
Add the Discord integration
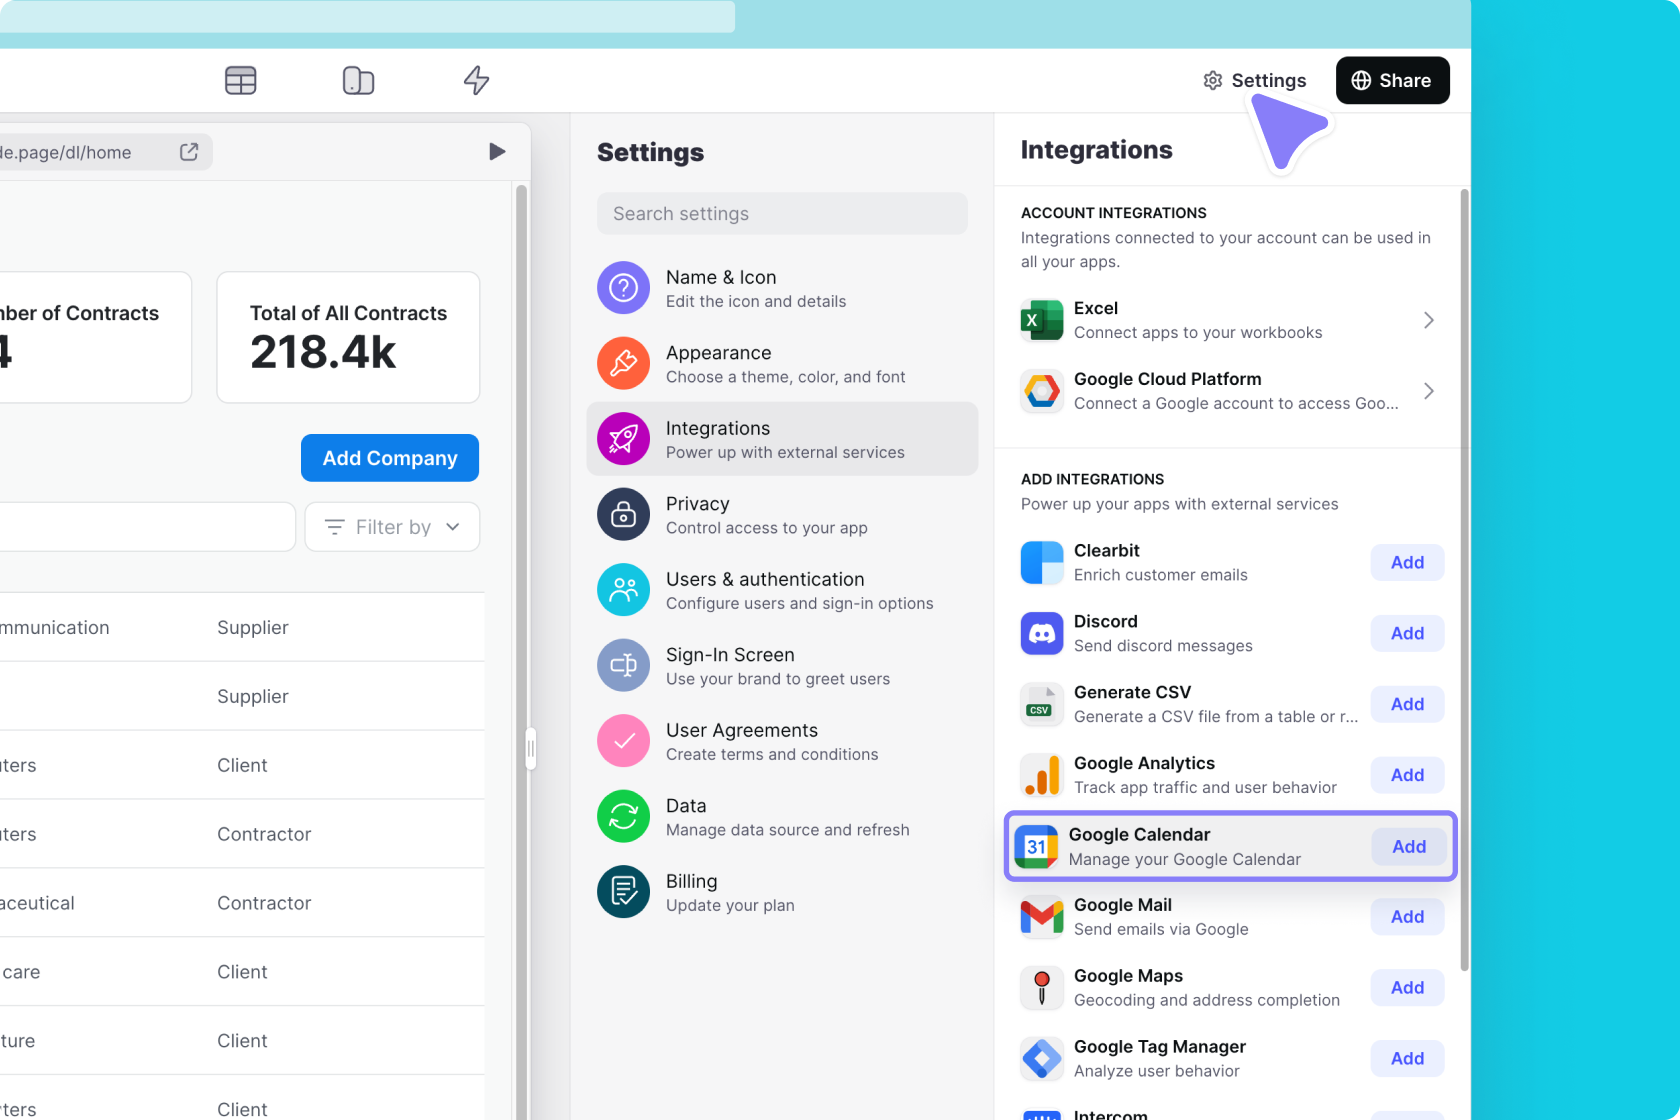[1407, 633]
